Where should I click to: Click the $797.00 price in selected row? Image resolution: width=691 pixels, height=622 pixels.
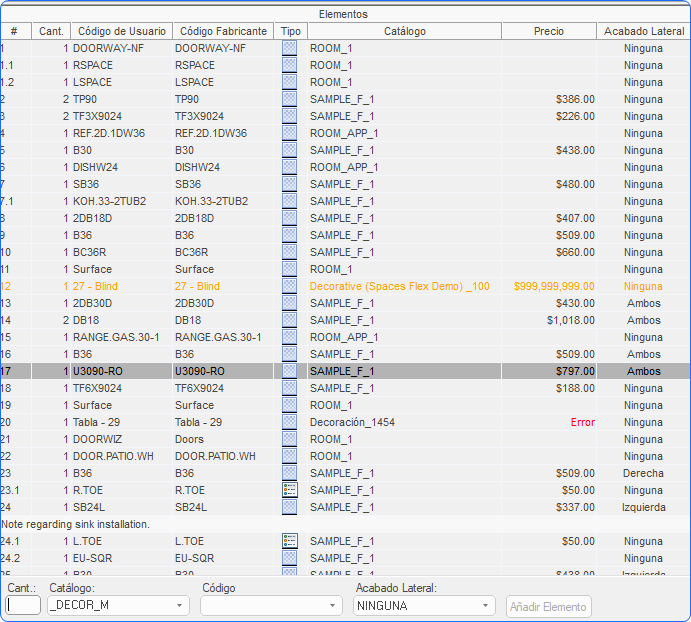(x=575, y=371)
